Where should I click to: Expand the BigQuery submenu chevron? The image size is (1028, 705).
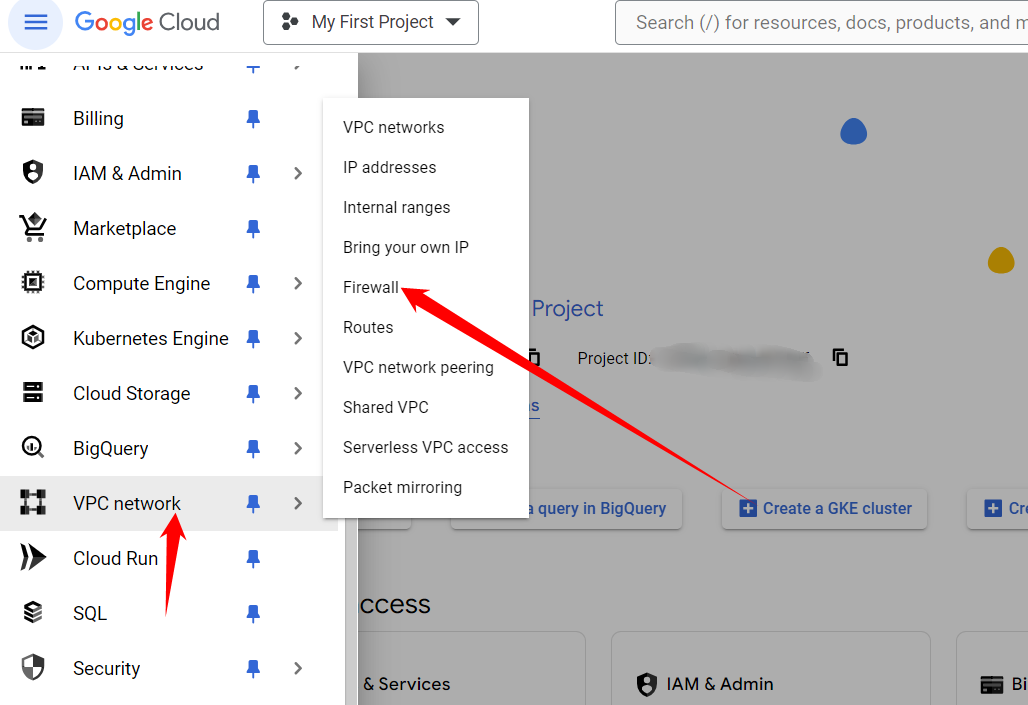pos(298,449)
